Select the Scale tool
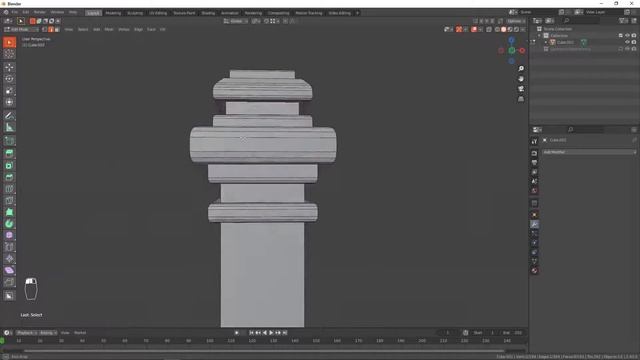This screenshot has height=360, width=640. 9,91
